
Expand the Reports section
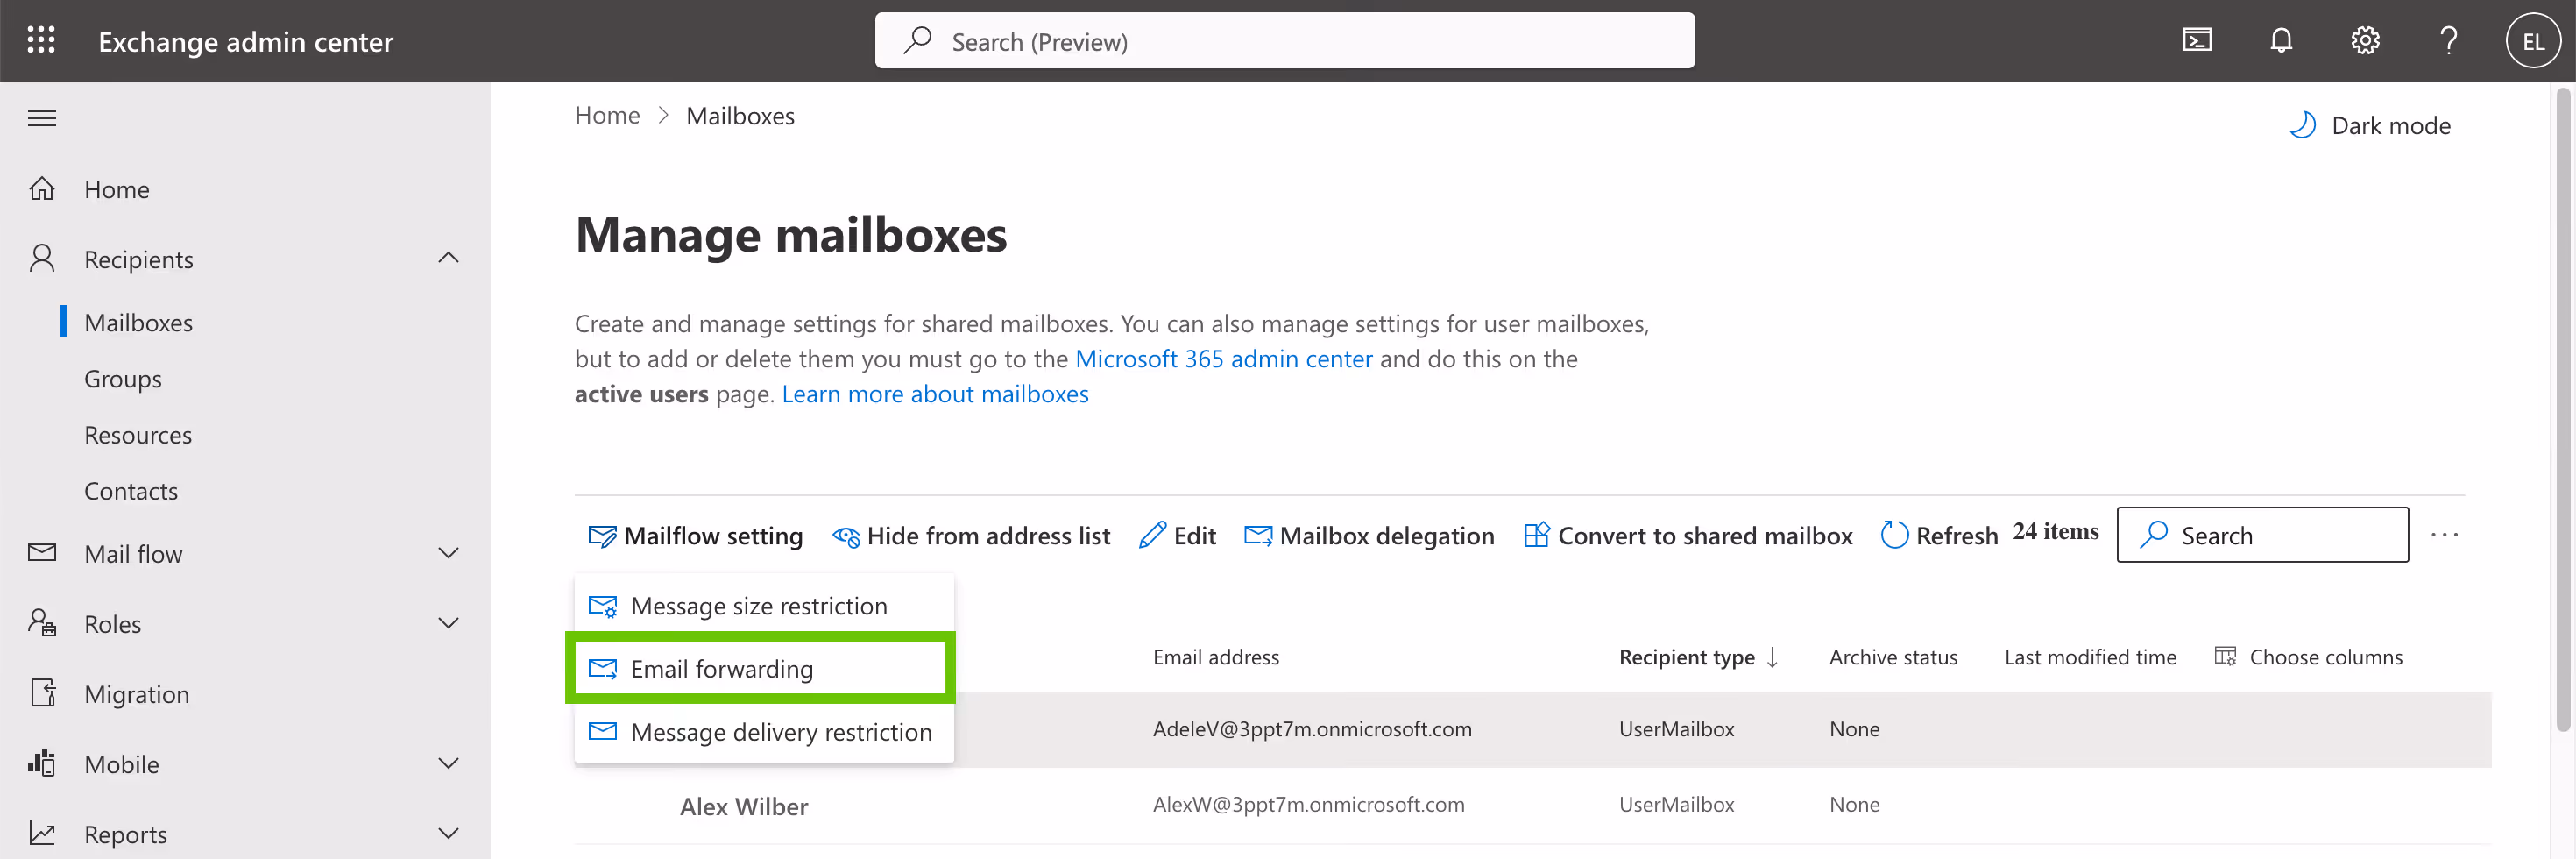point(449,833)
